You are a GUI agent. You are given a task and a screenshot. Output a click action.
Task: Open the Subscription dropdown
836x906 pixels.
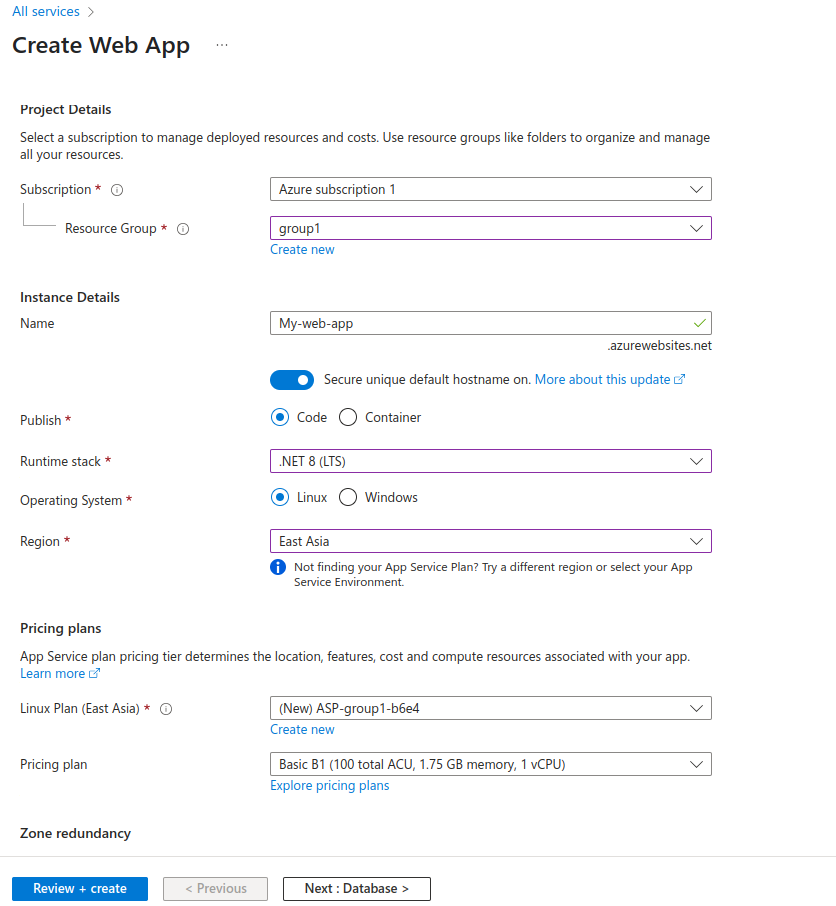pos(490,189)
